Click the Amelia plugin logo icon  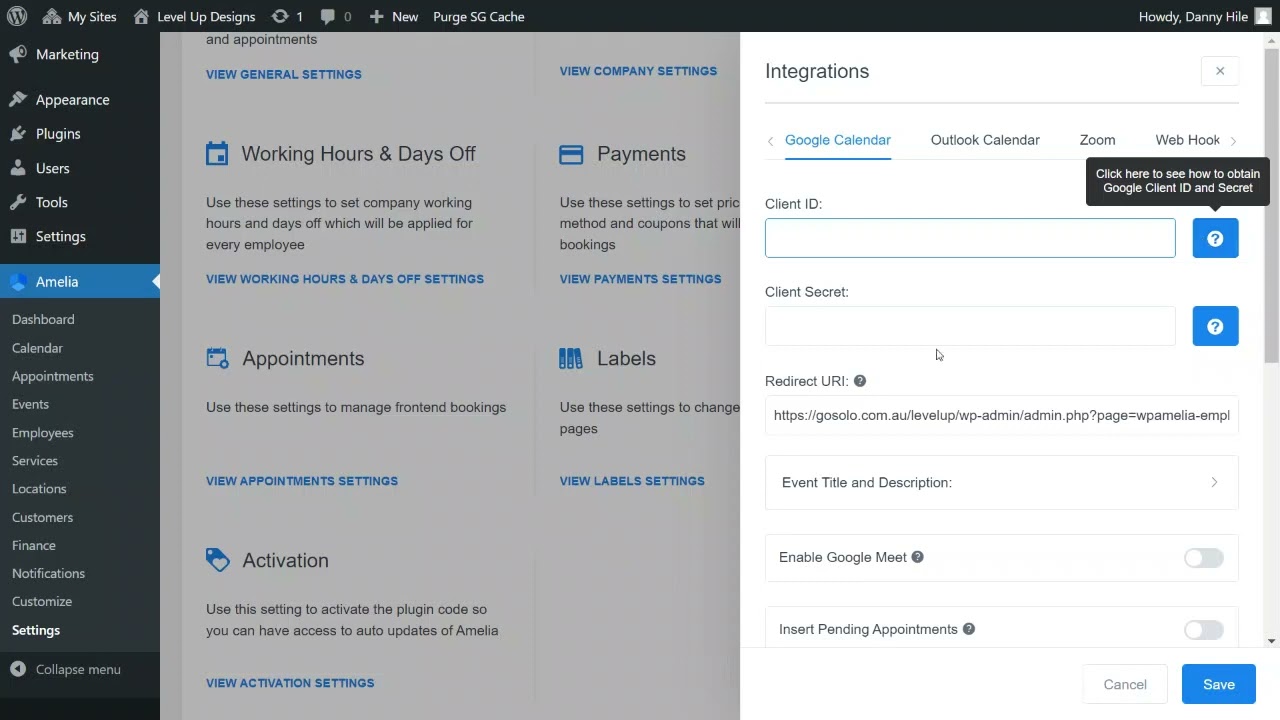click(x=18, y=282)
